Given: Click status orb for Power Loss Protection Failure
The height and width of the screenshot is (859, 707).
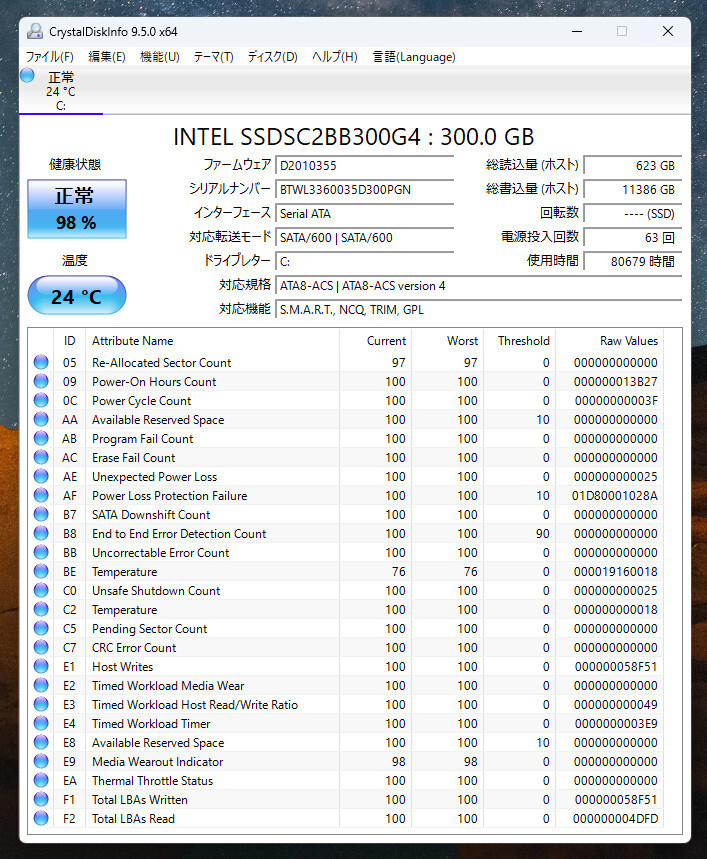Looking at the screenshot, I should [x=41, y=495].
